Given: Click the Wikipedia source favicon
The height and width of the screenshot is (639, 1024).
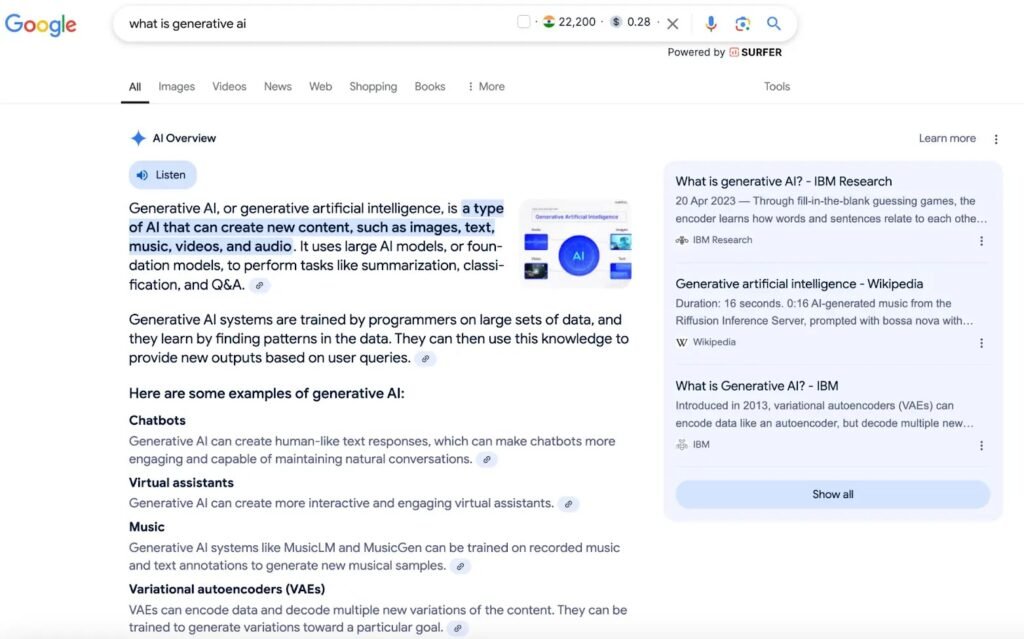Looking at the screenshot, I should 682,342.
